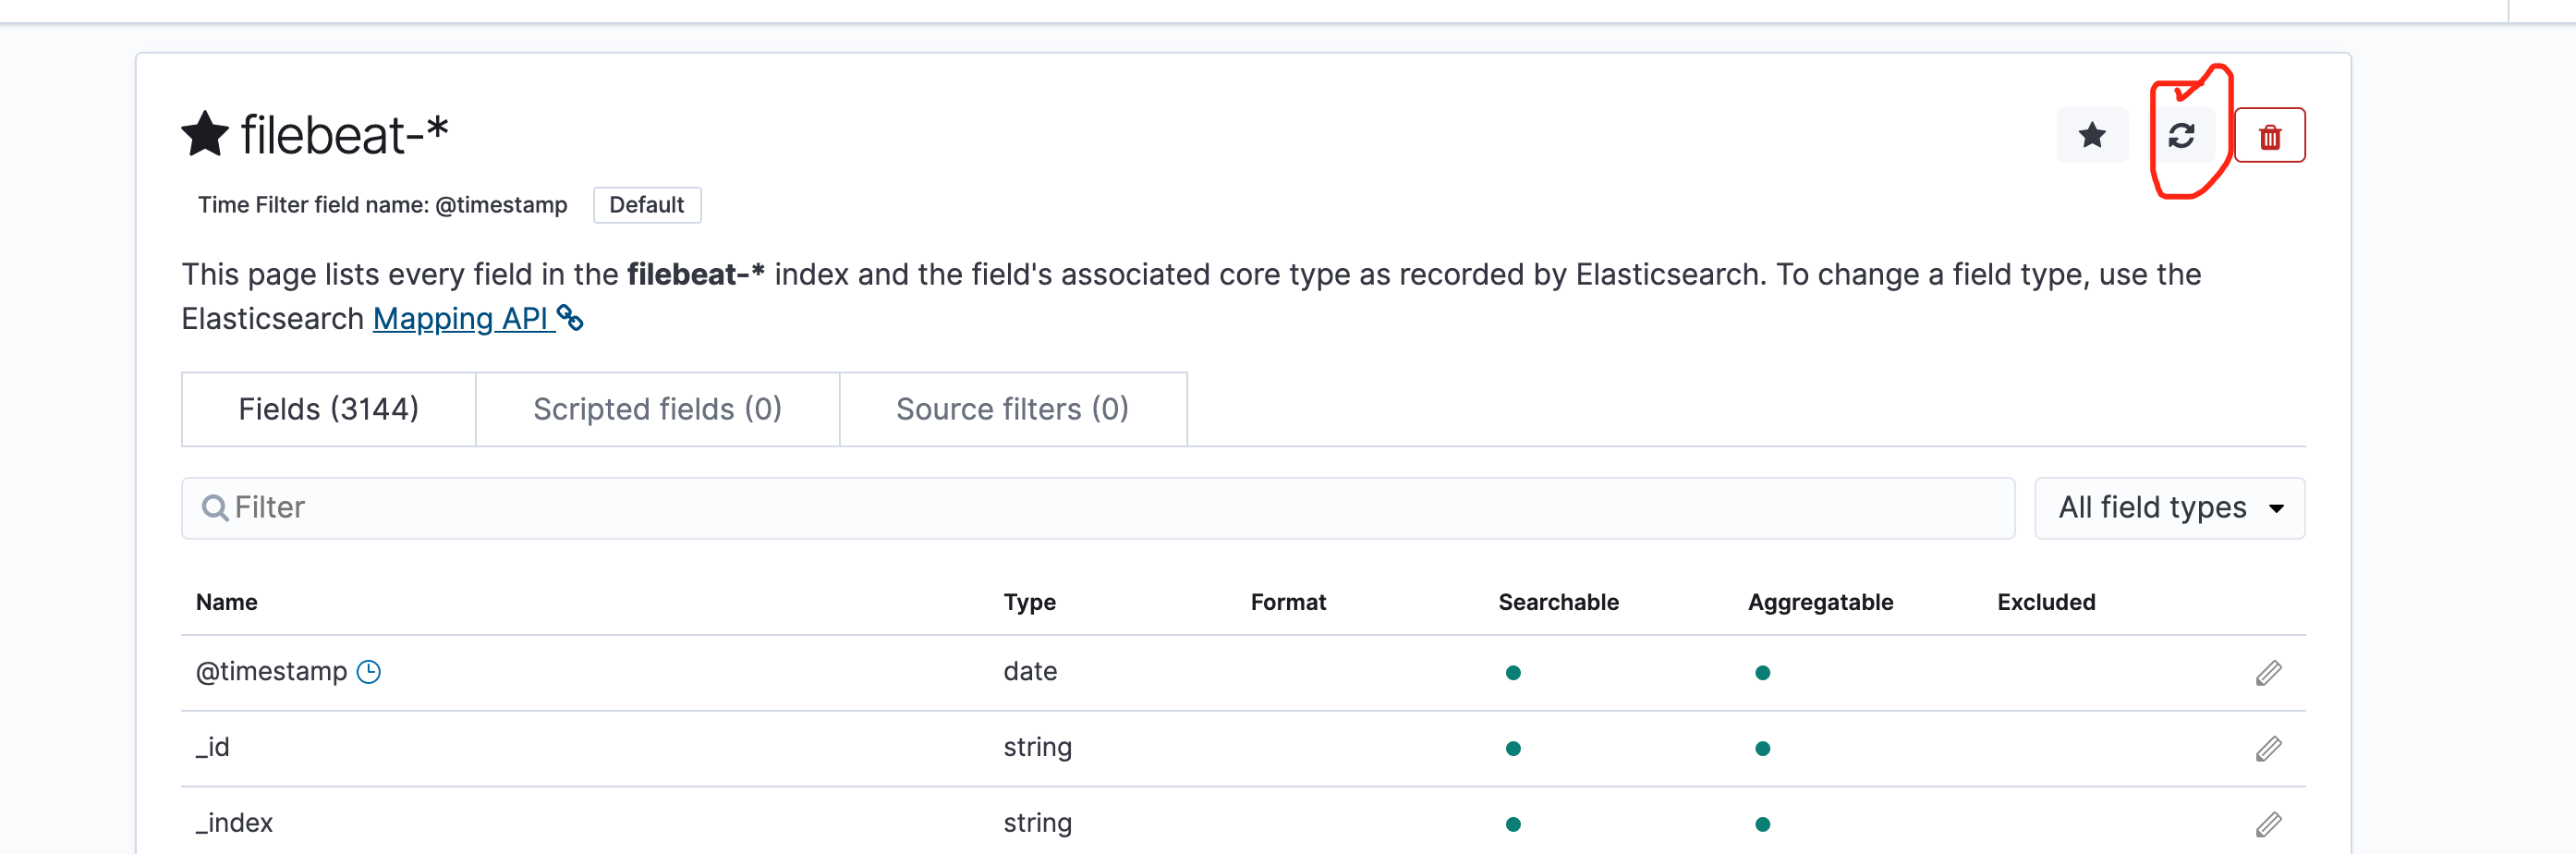Edit the _id field
Screen dimensions: 2576x854
[x=2269, y=749]
